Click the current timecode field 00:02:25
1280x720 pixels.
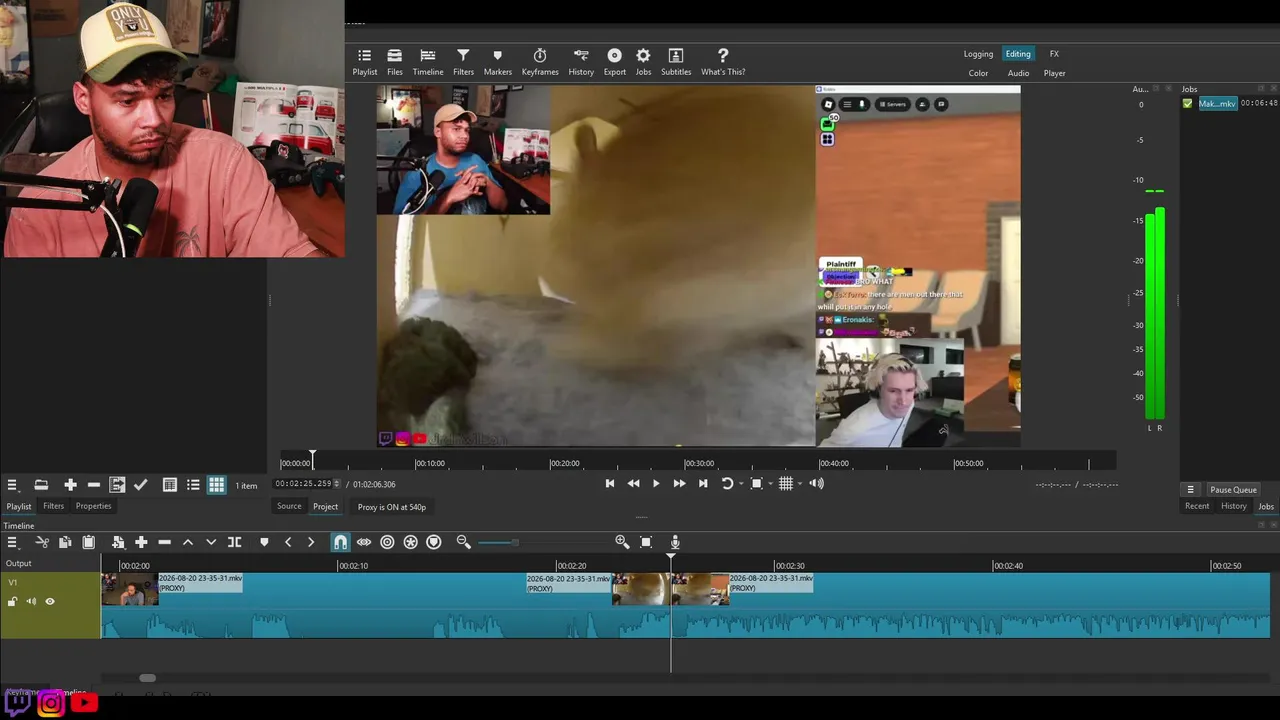(303, 484)
